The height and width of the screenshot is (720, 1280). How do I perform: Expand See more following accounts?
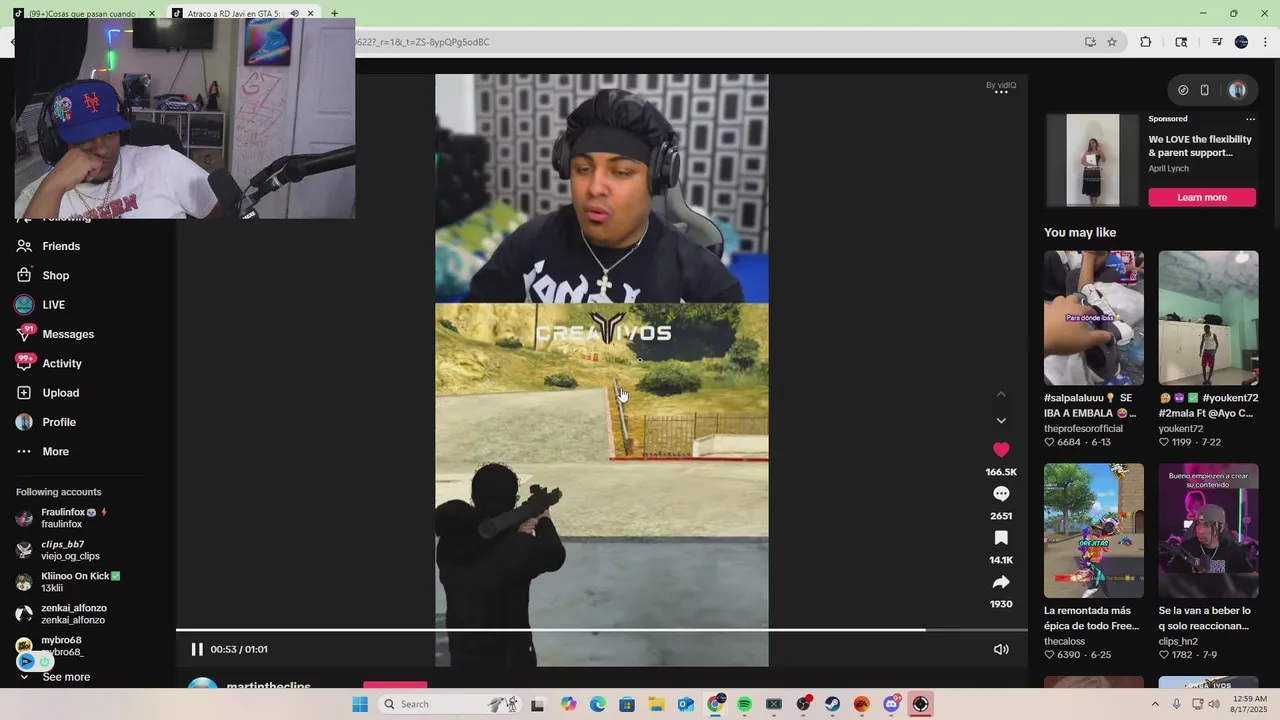click(55, 677)
